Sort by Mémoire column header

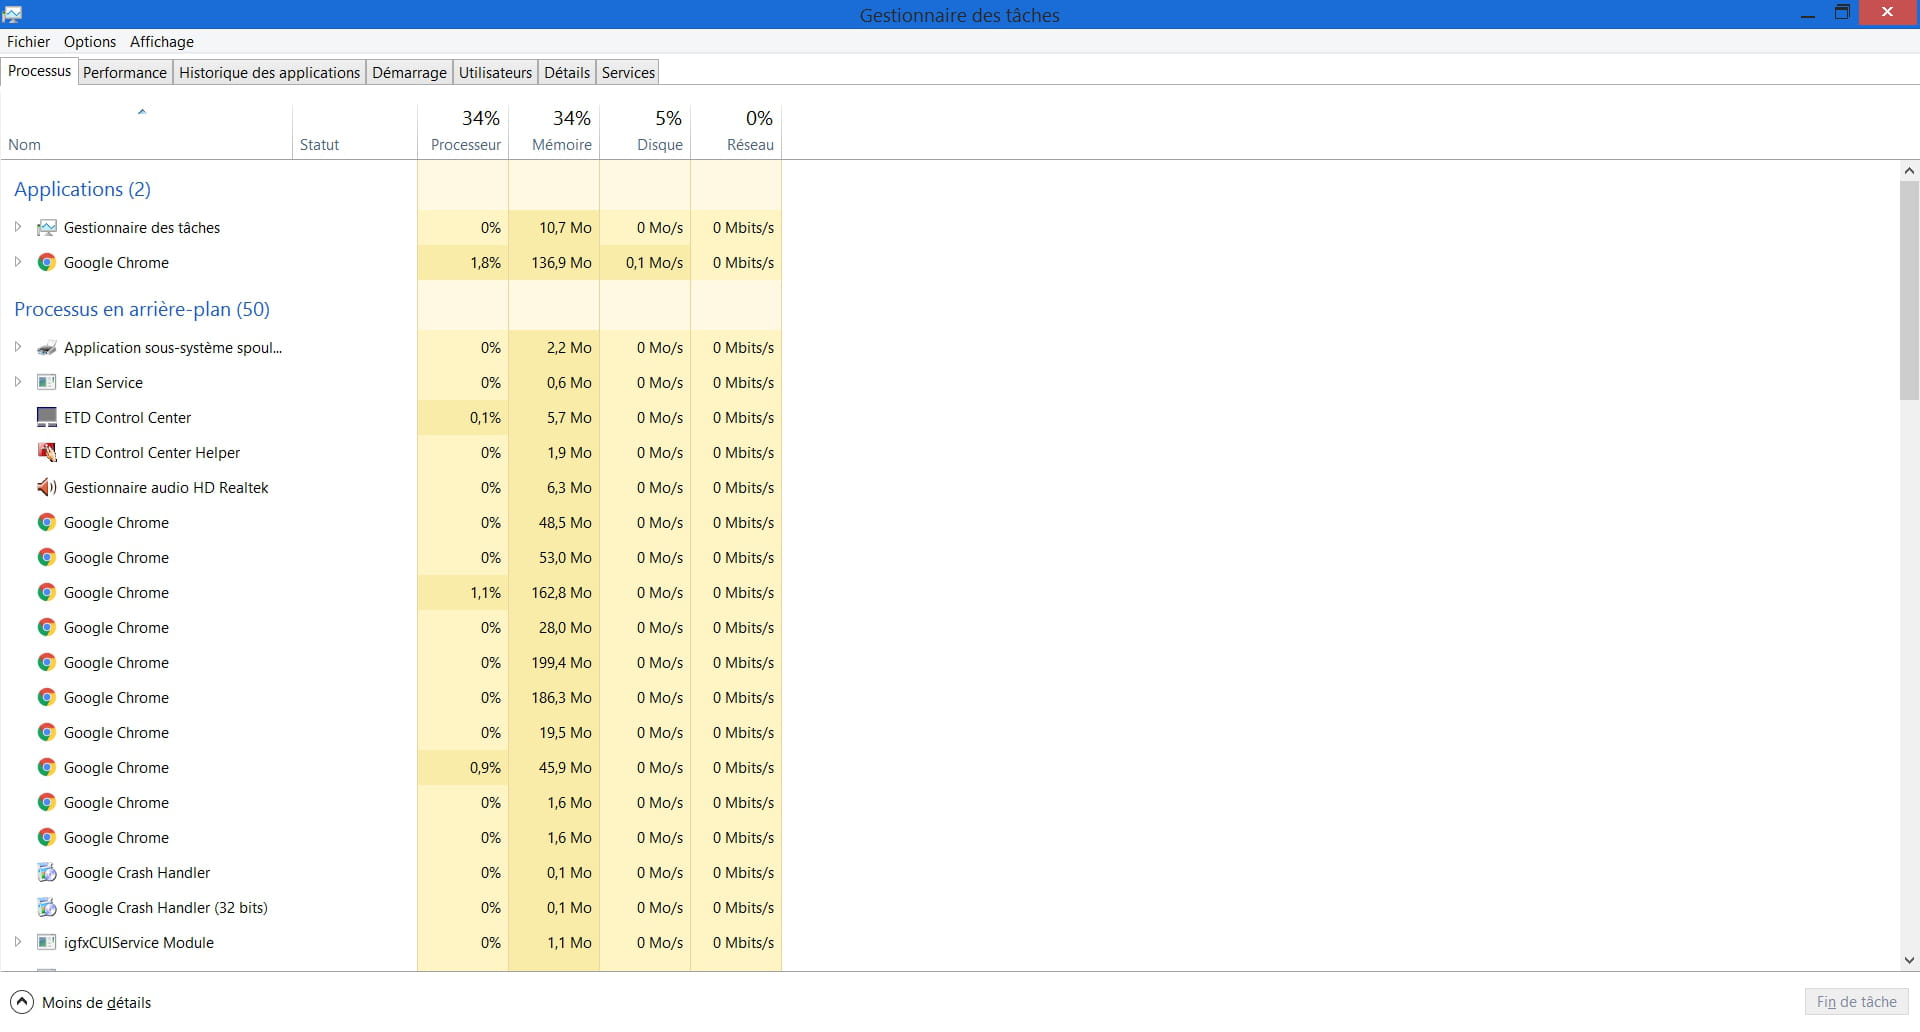coord(554,131)
